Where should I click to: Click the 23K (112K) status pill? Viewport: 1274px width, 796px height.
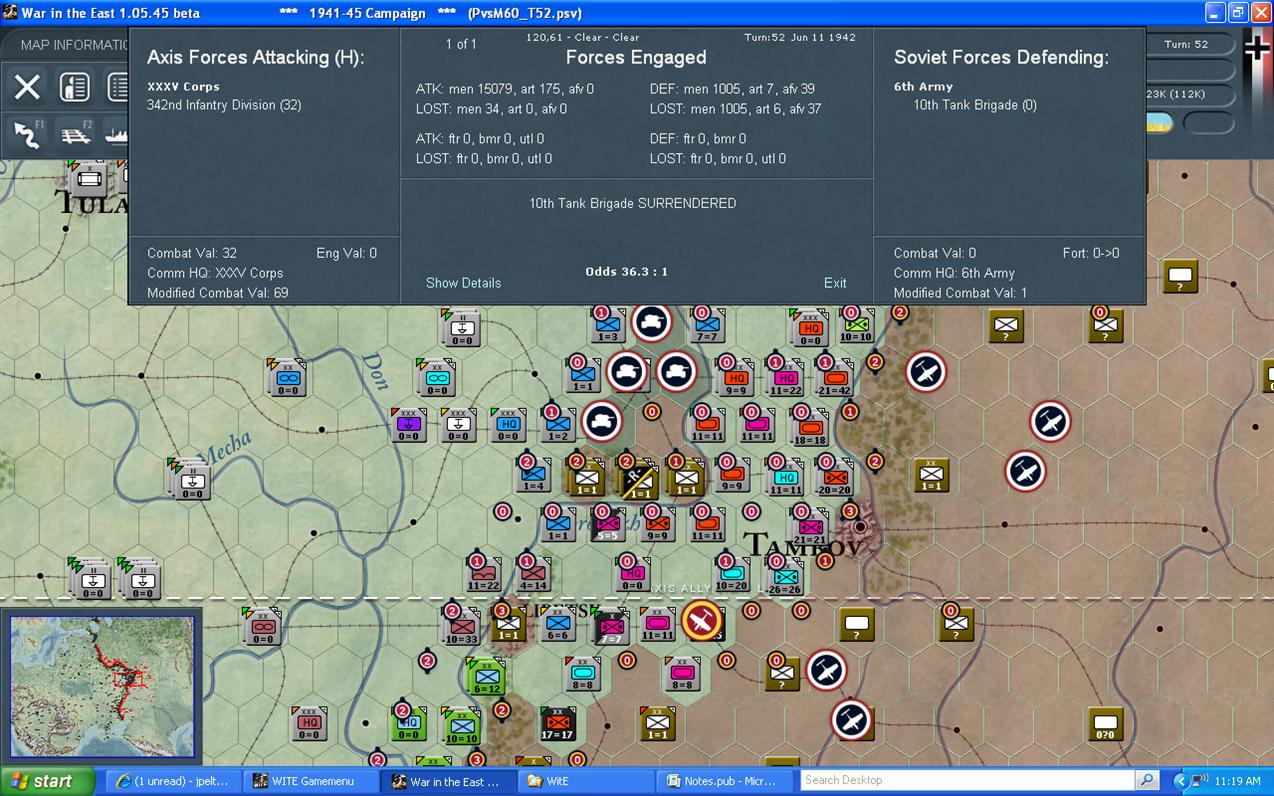1186,94
